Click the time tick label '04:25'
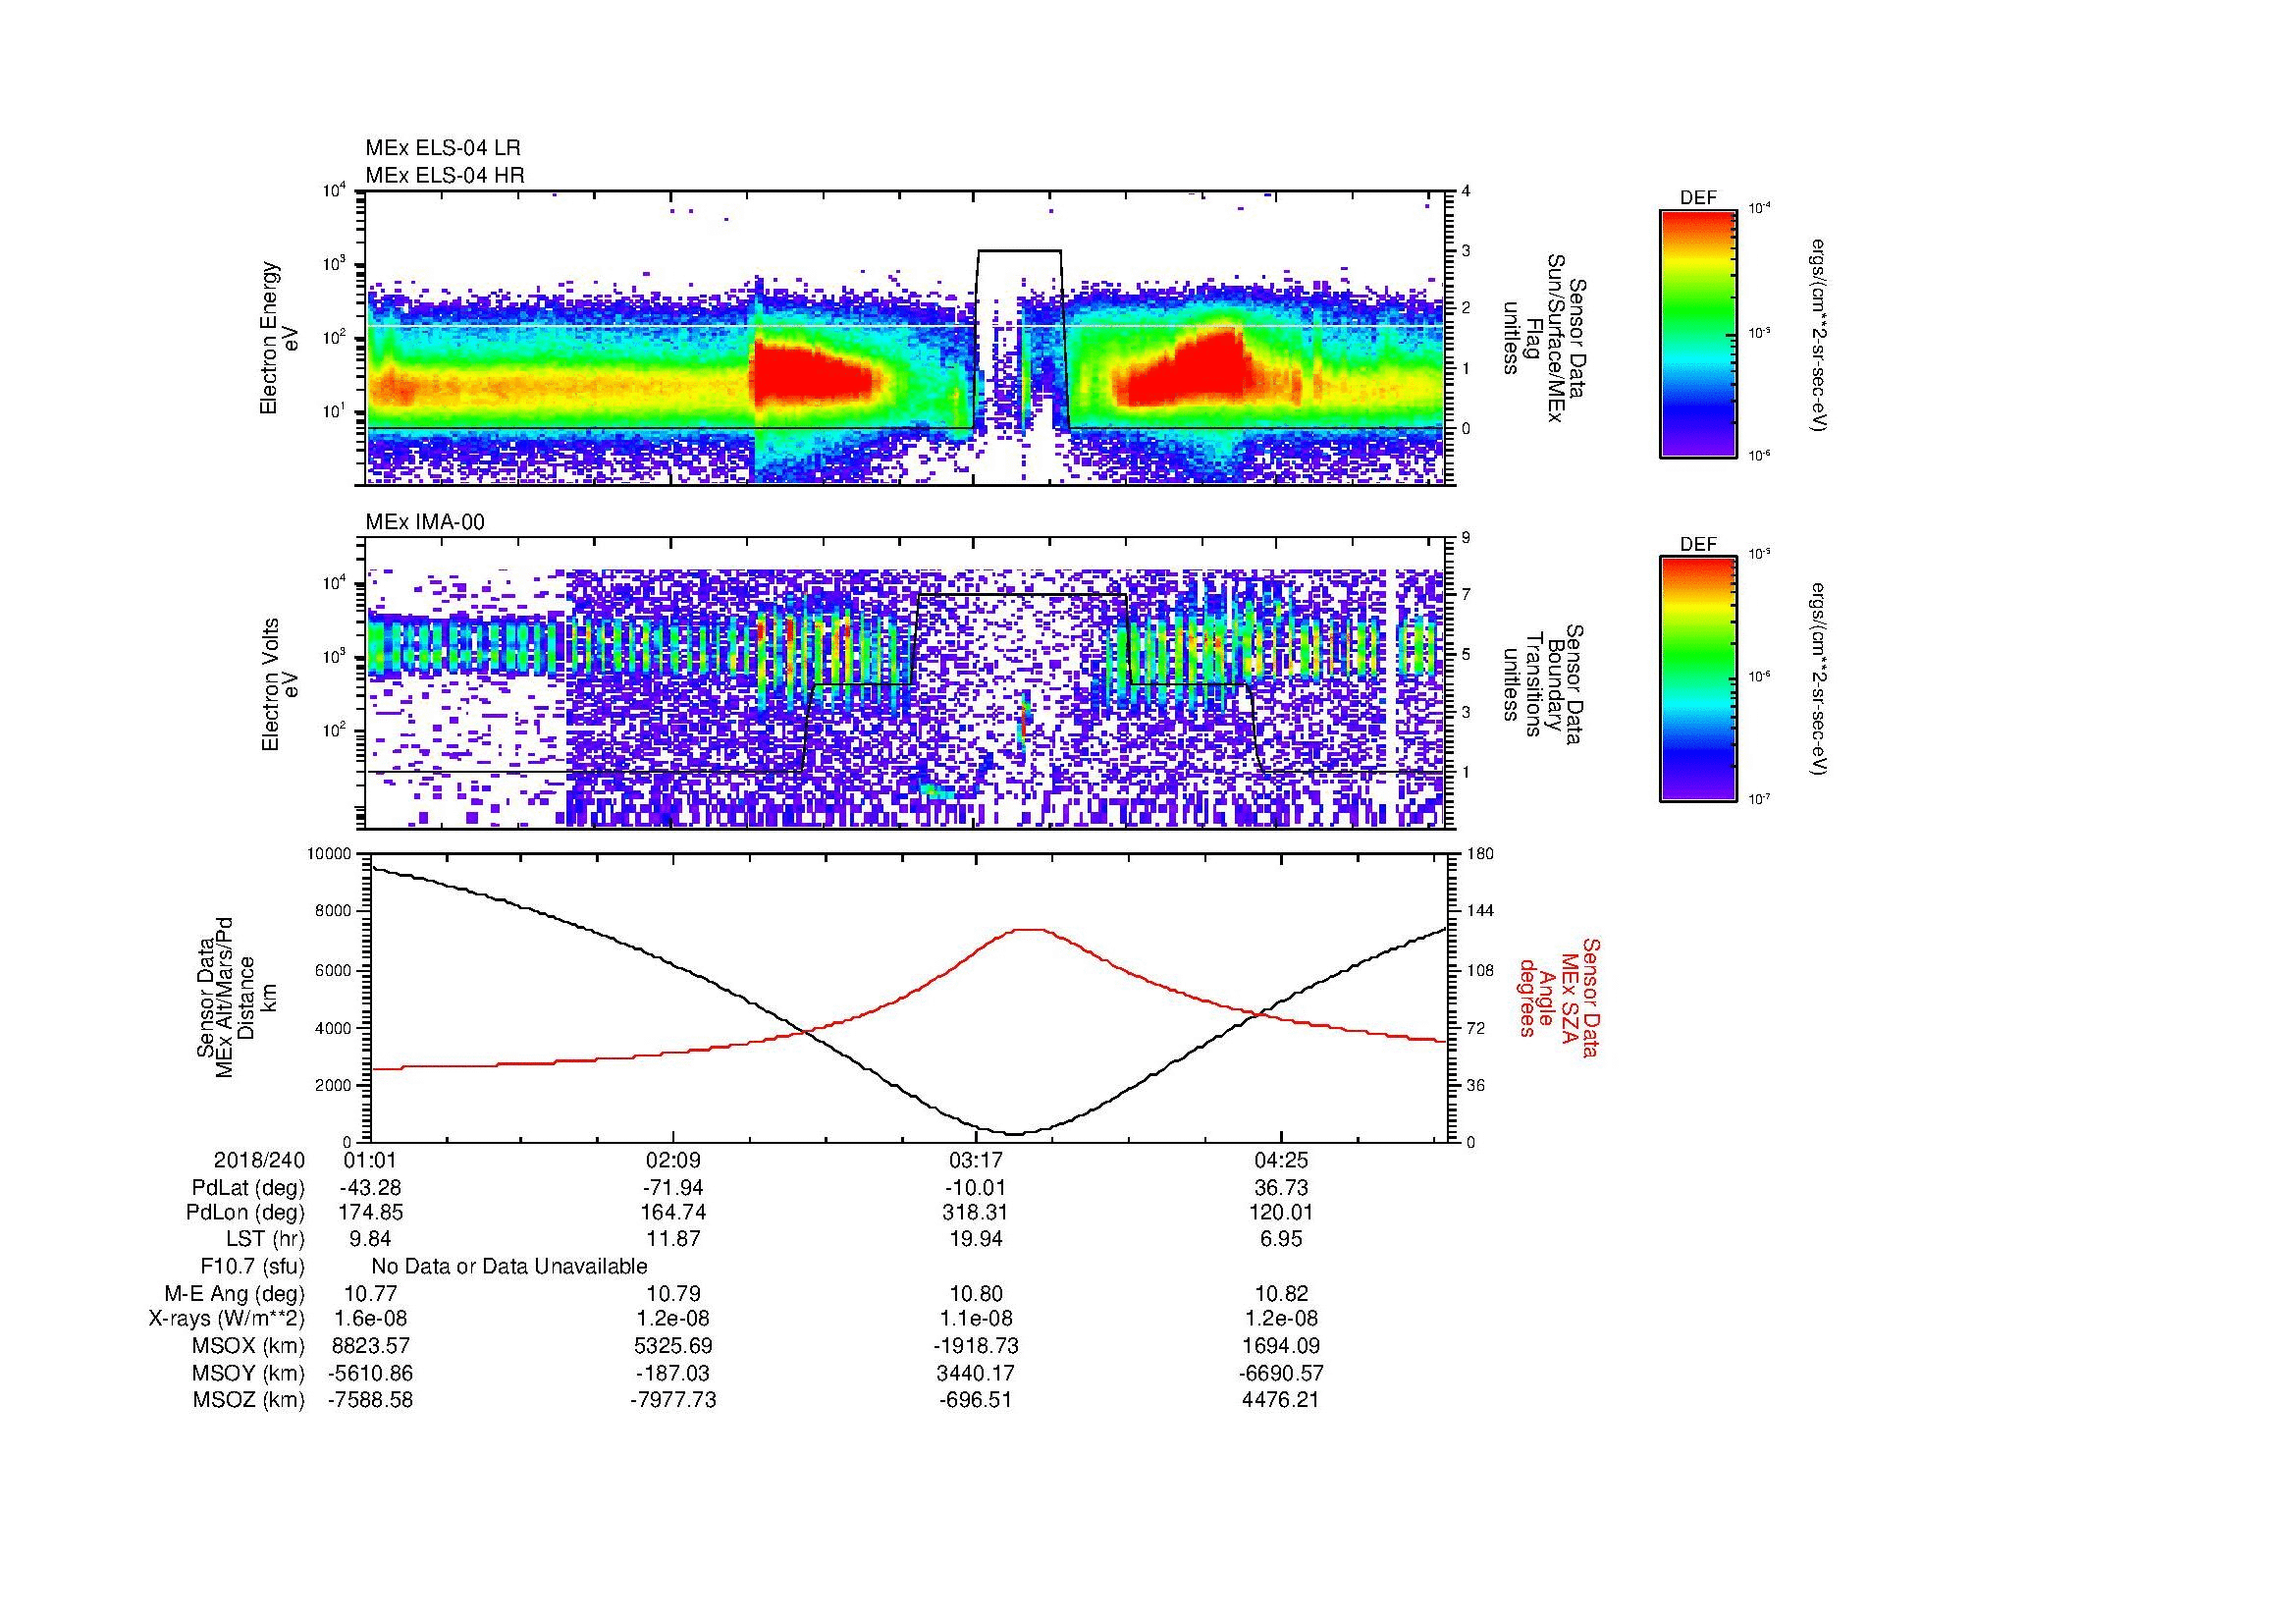The image size is (2296, 1623). (x=1281, y=1161)
